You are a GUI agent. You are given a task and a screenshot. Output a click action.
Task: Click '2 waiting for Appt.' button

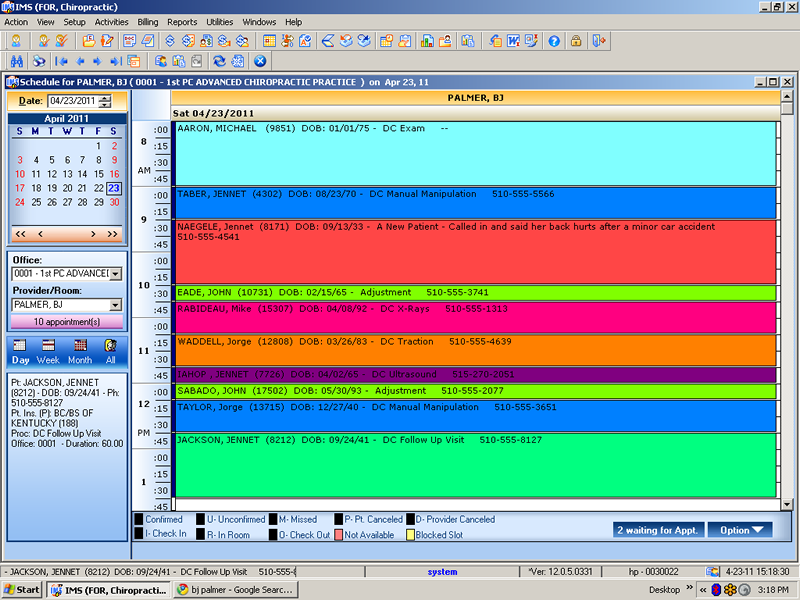pos(658,530)
